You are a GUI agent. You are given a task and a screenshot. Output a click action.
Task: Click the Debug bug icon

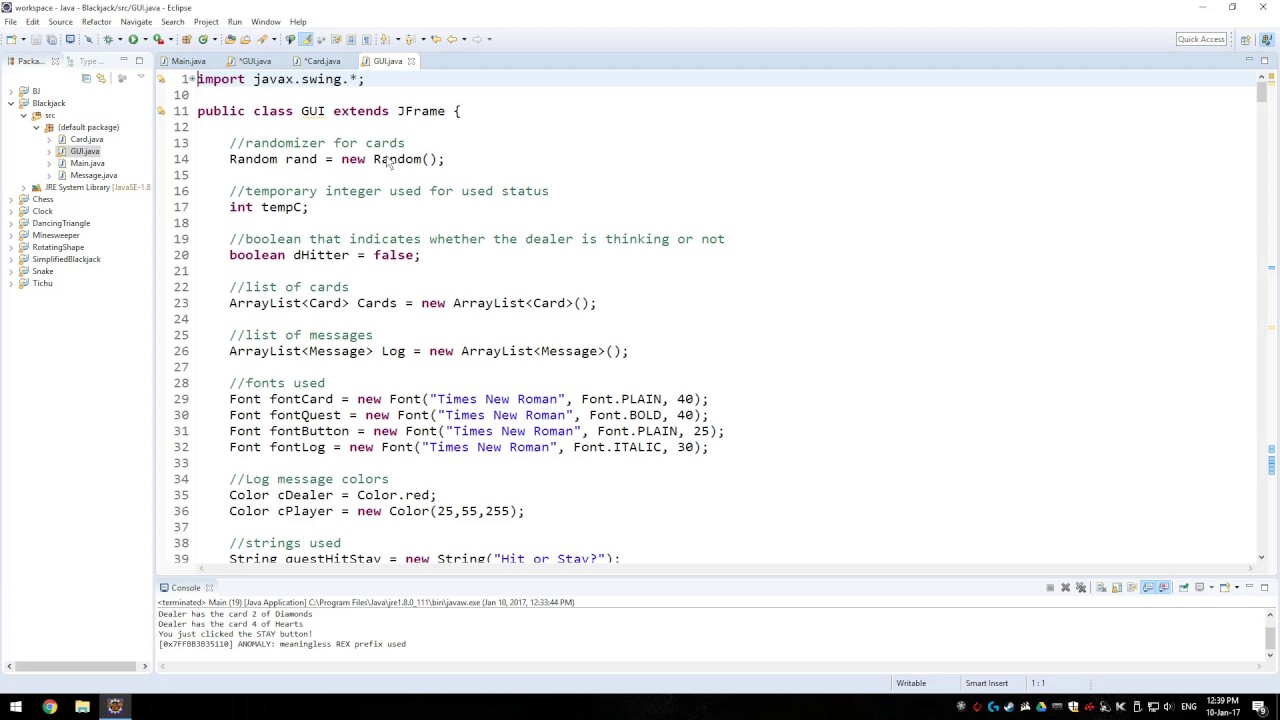(108, 39)
